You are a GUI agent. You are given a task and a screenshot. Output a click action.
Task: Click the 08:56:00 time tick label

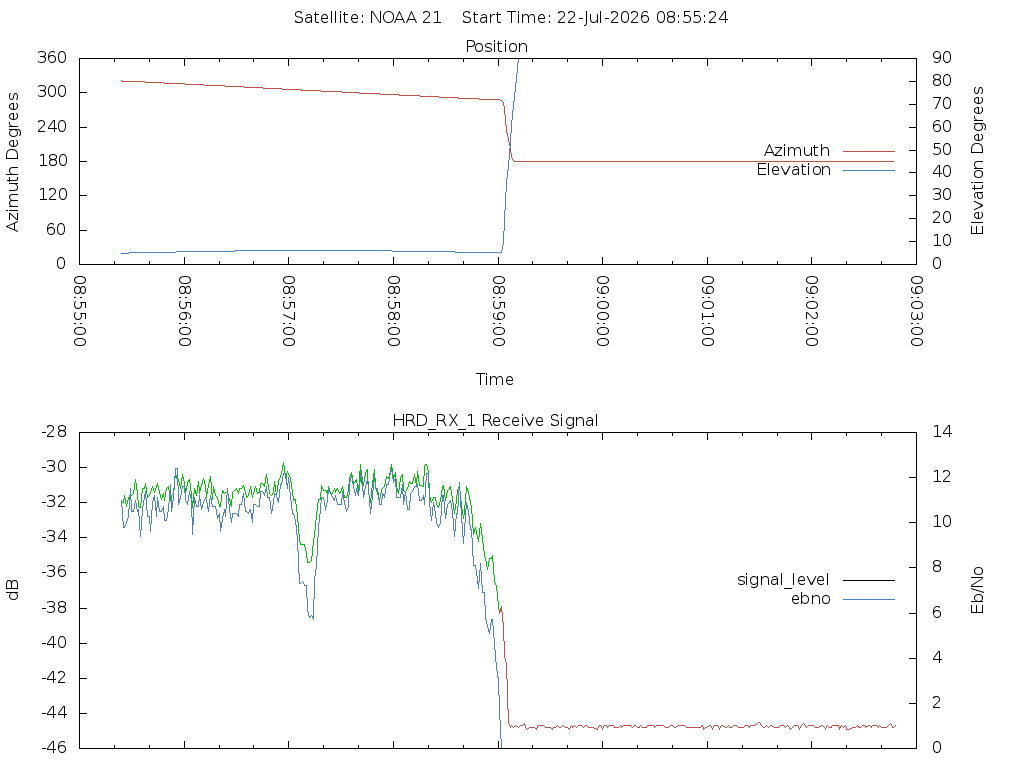(185, 311)
